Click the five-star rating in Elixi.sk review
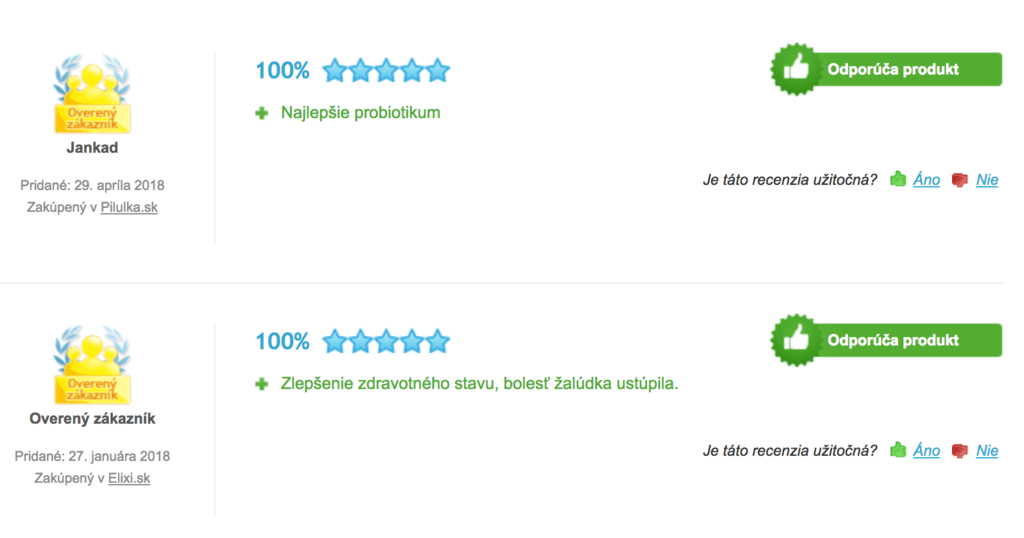Screen dimensions: 1024x538 coord(386,341)
